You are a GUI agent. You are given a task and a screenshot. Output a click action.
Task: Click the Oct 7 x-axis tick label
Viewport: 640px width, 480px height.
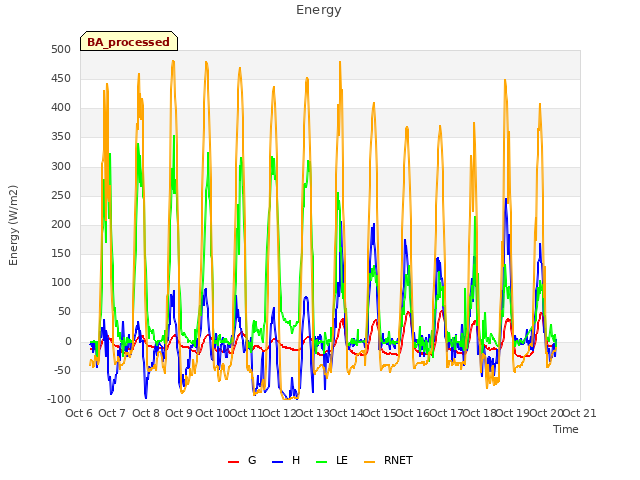pos(112,413)
